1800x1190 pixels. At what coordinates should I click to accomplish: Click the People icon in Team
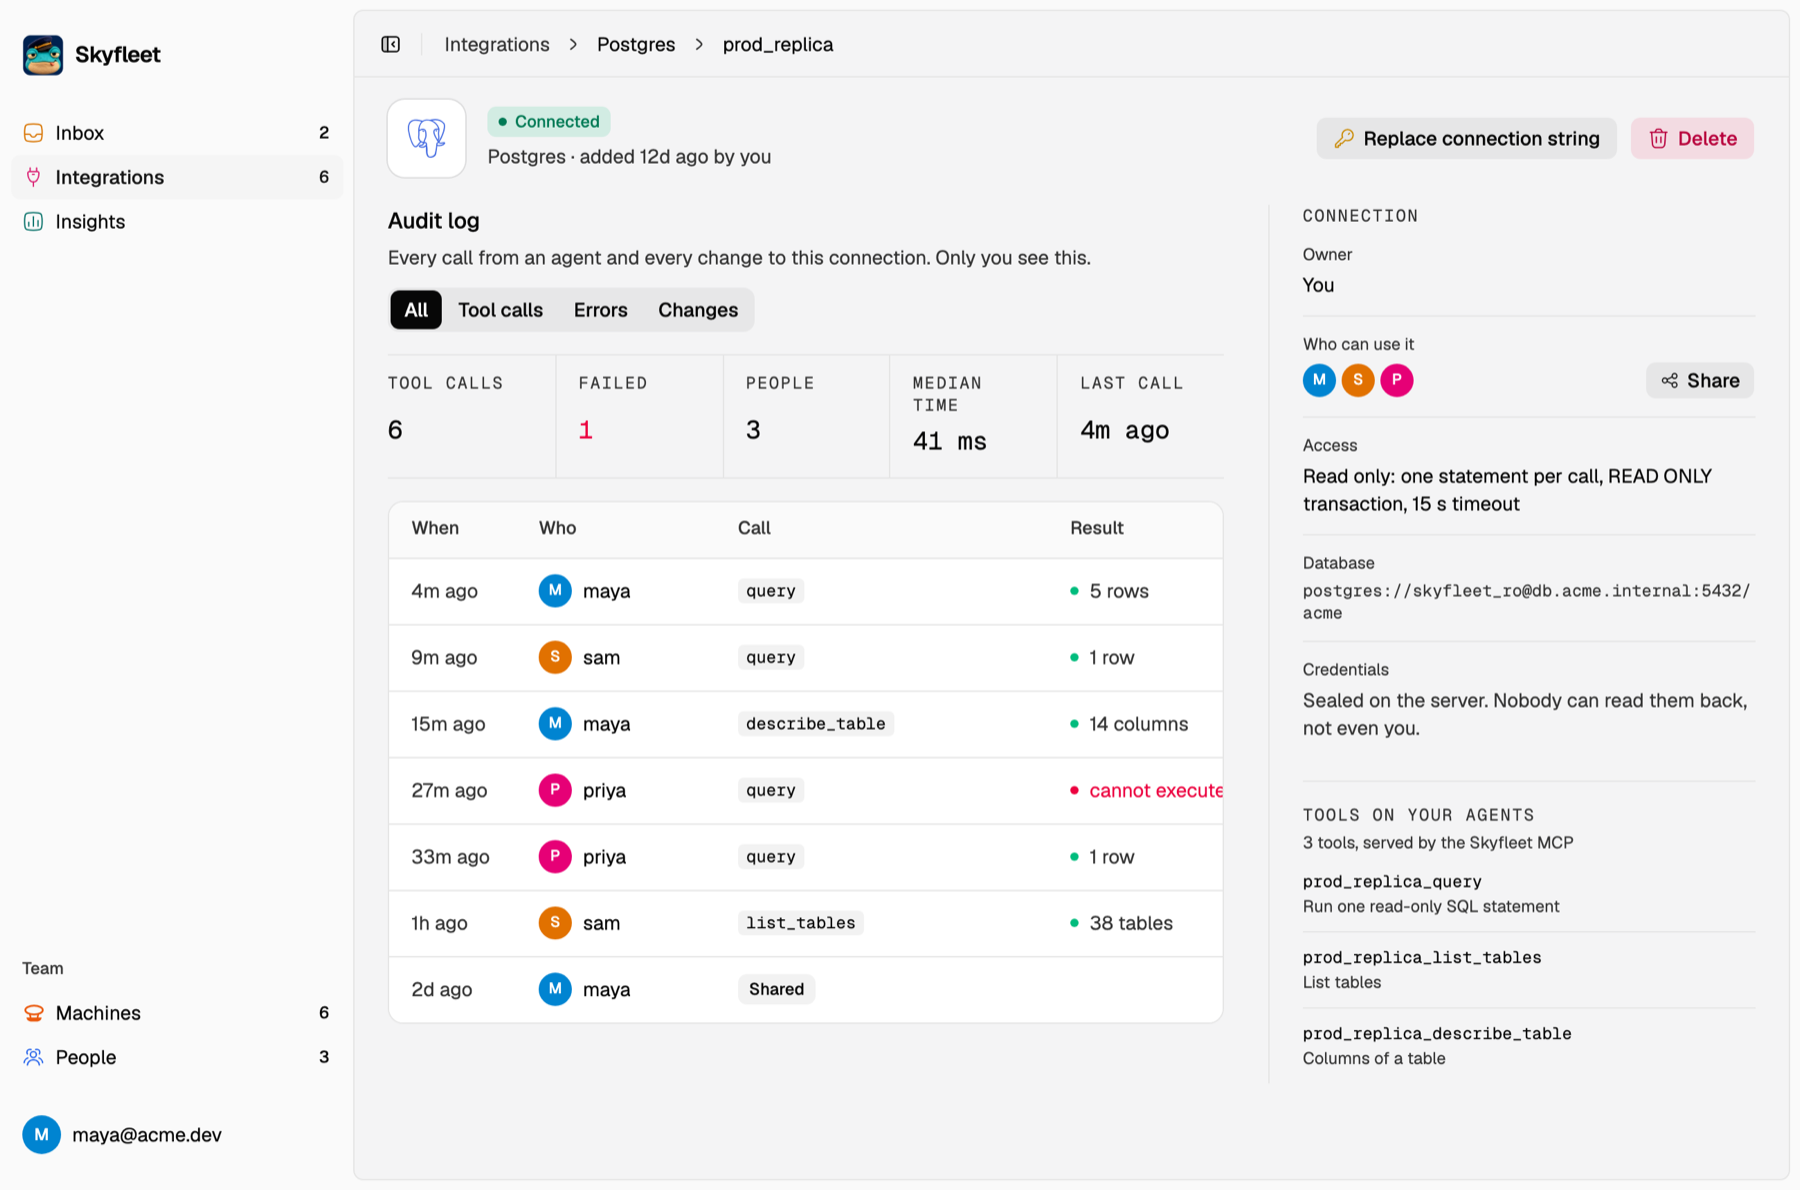click(33, 1057)
